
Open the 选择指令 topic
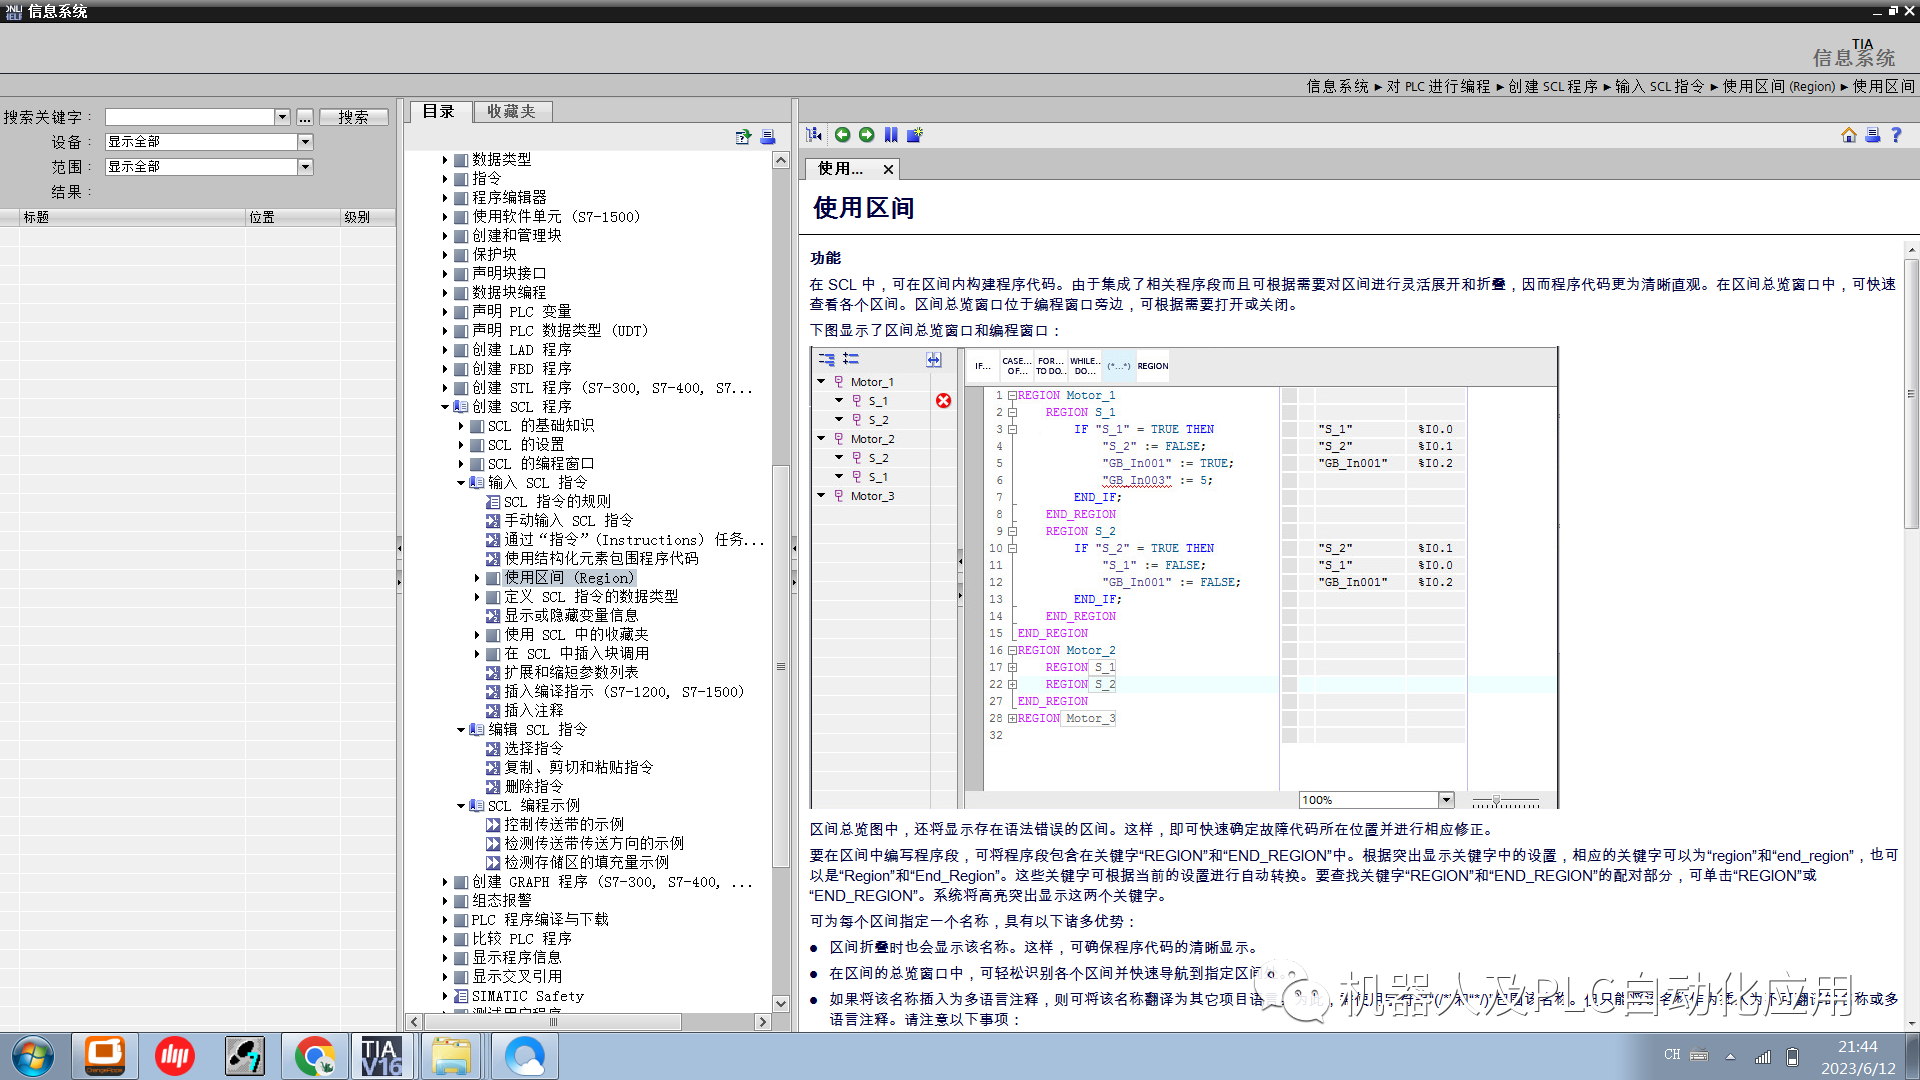point(533,749)
